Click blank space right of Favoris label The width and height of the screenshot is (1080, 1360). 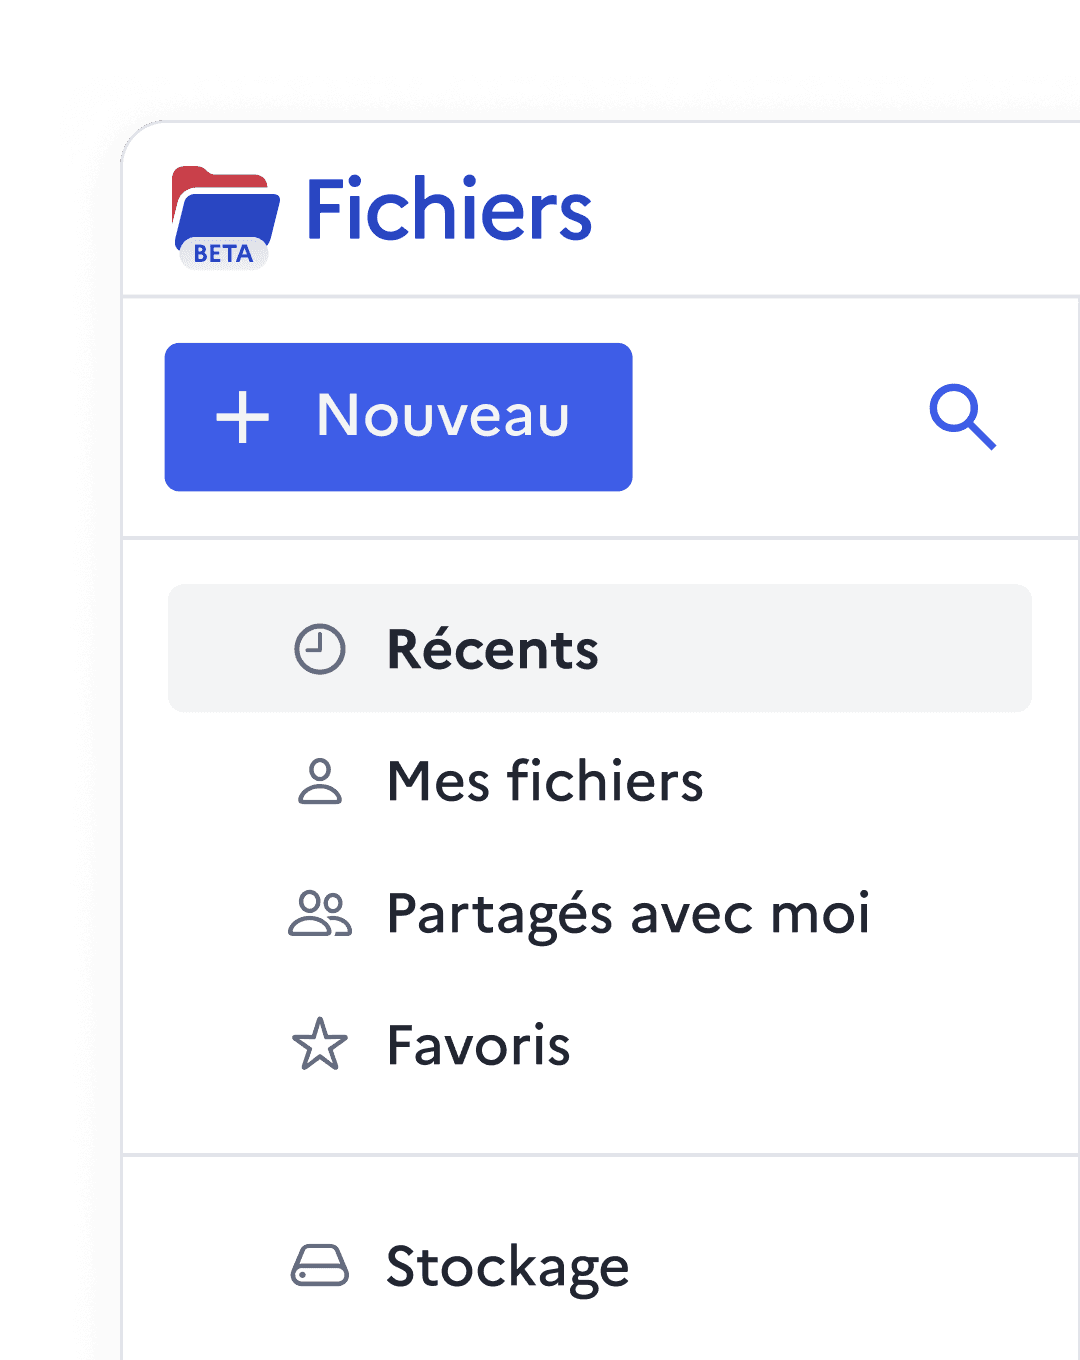[800, 1046]
